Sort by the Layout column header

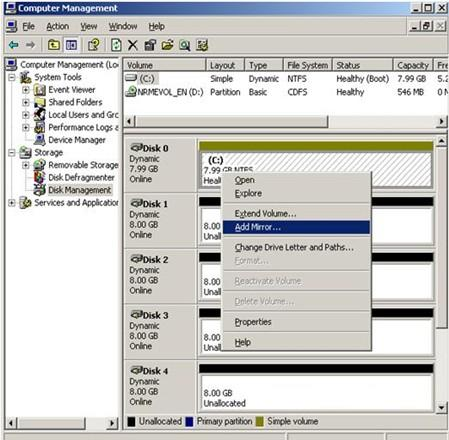(226, 65)
